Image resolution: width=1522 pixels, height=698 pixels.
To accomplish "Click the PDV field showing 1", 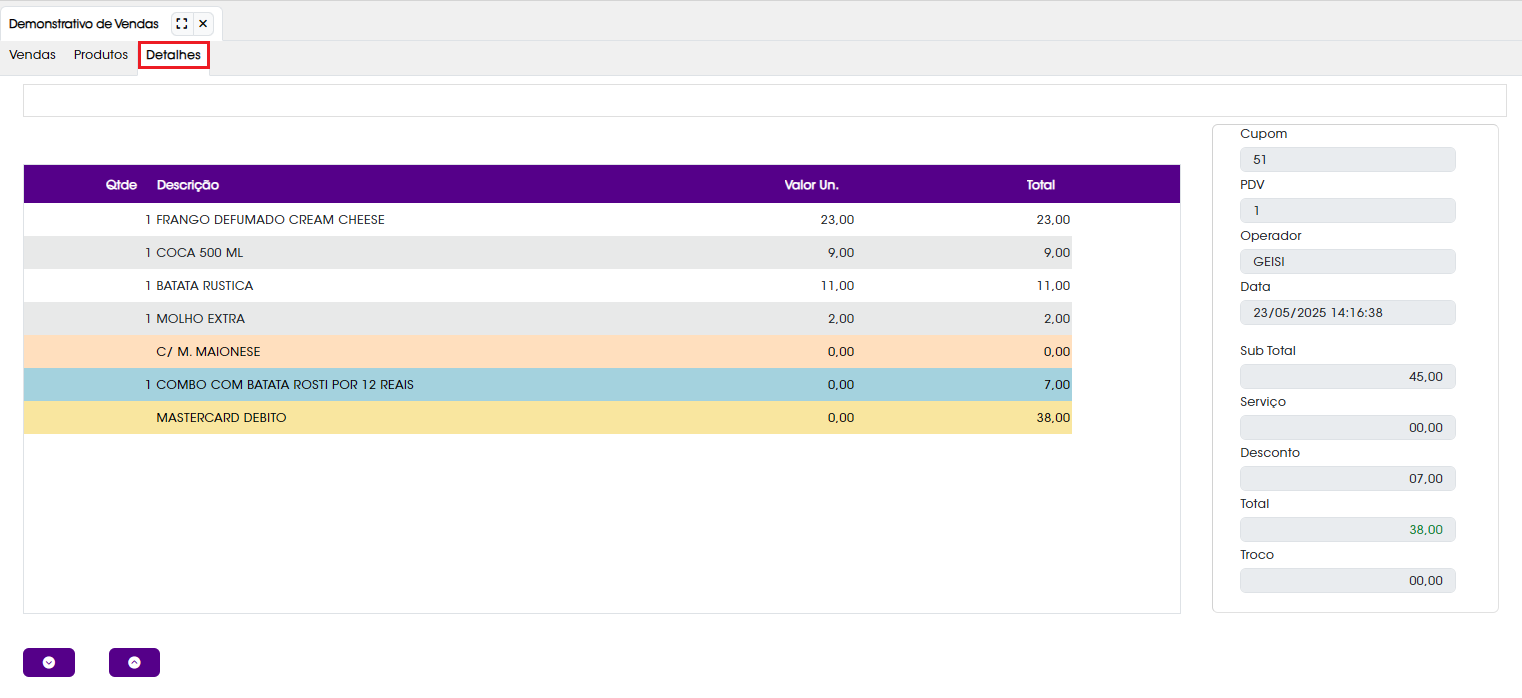I will [x=1347, y=210].
